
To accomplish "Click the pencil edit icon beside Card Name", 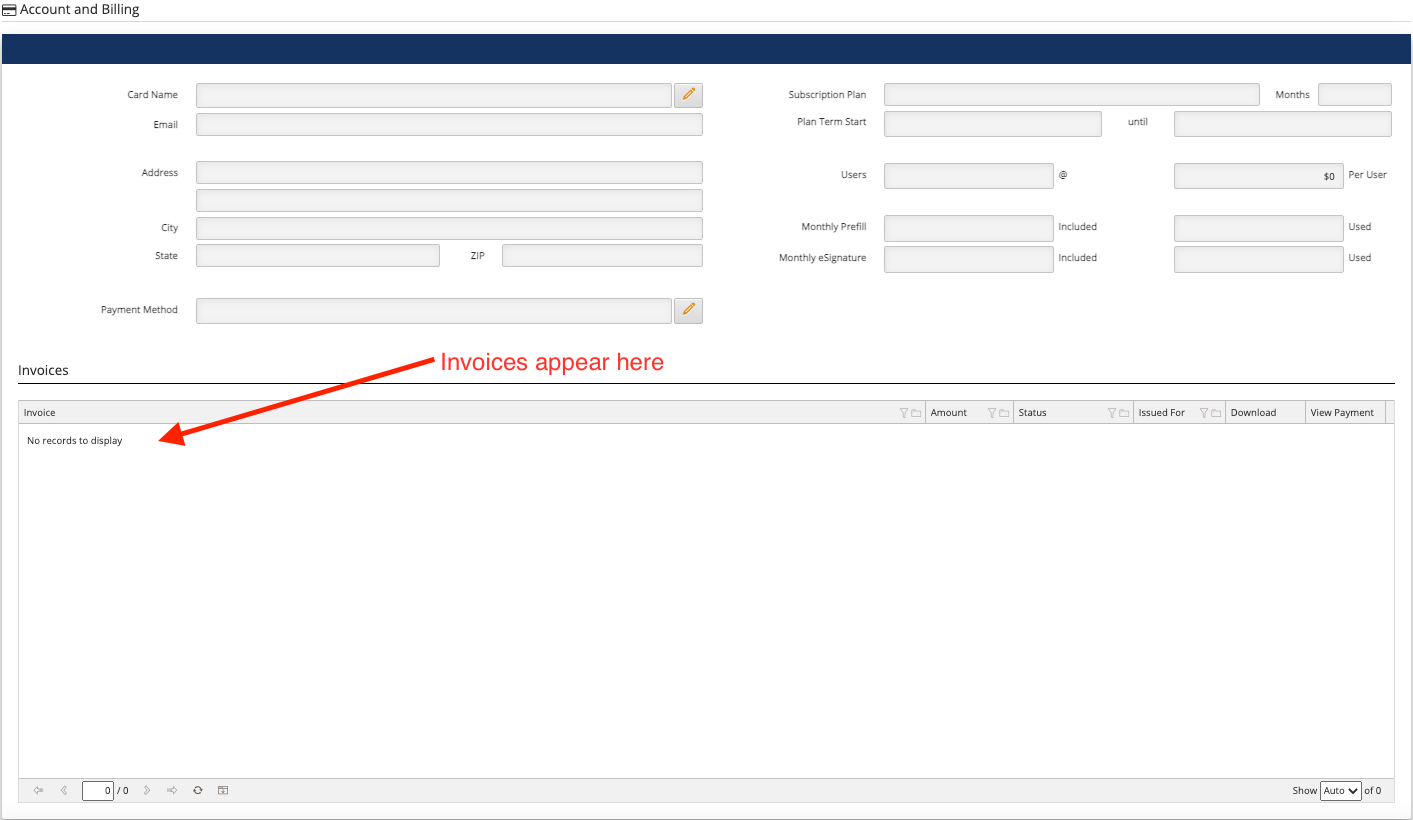I will 688,95.
